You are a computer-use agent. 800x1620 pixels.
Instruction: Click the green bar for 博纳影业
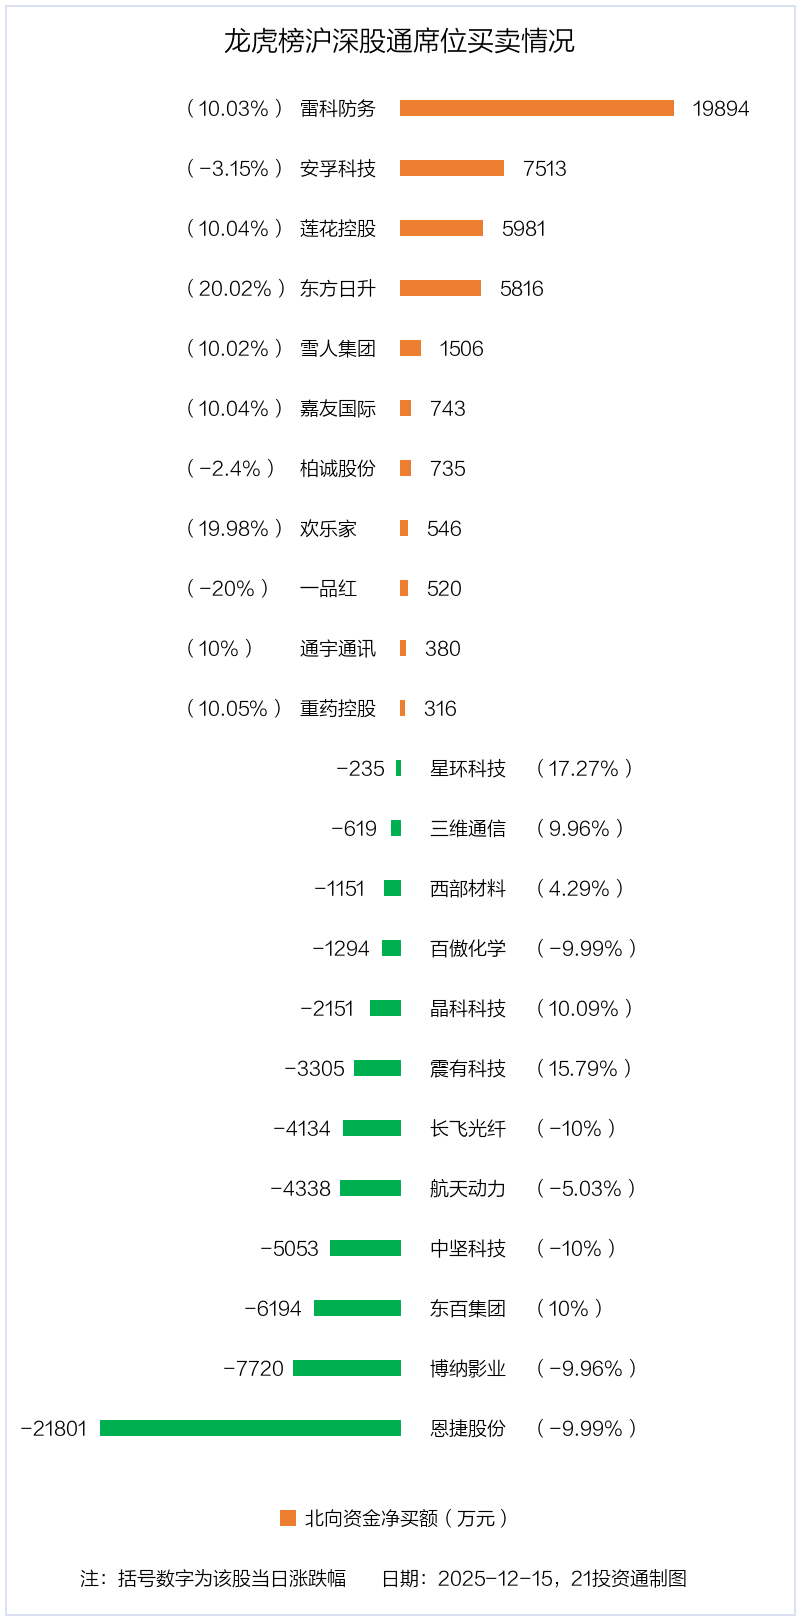347,1368
